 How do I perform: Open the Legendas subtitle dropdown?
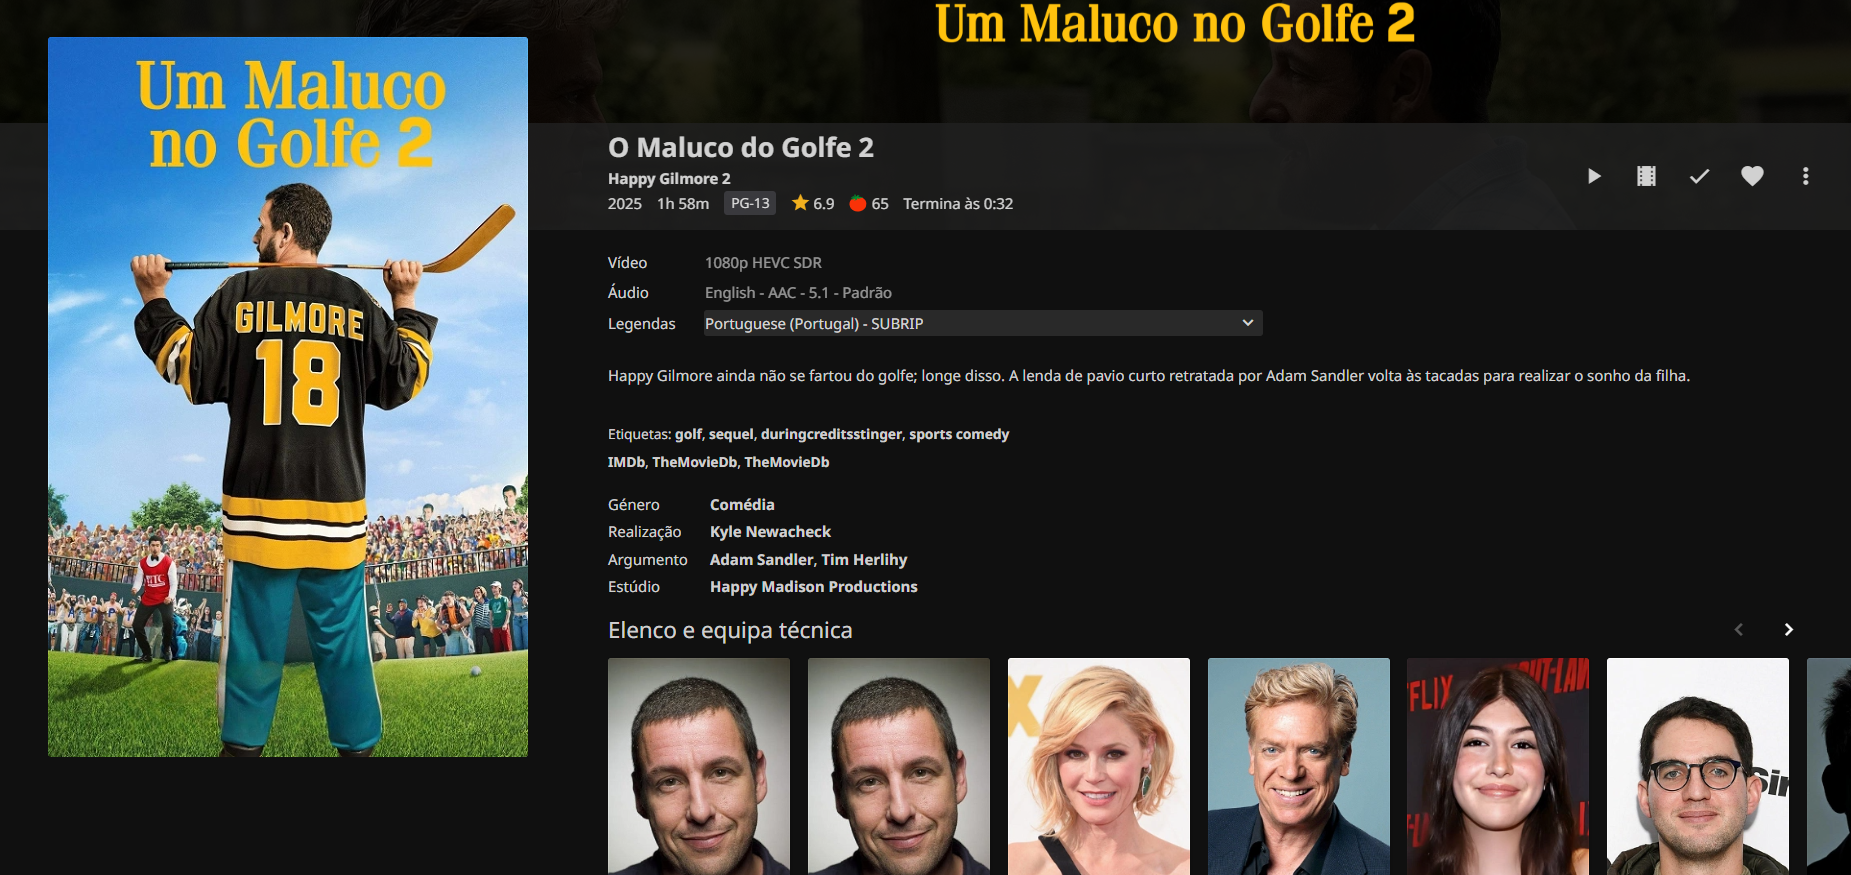[983, 323]
